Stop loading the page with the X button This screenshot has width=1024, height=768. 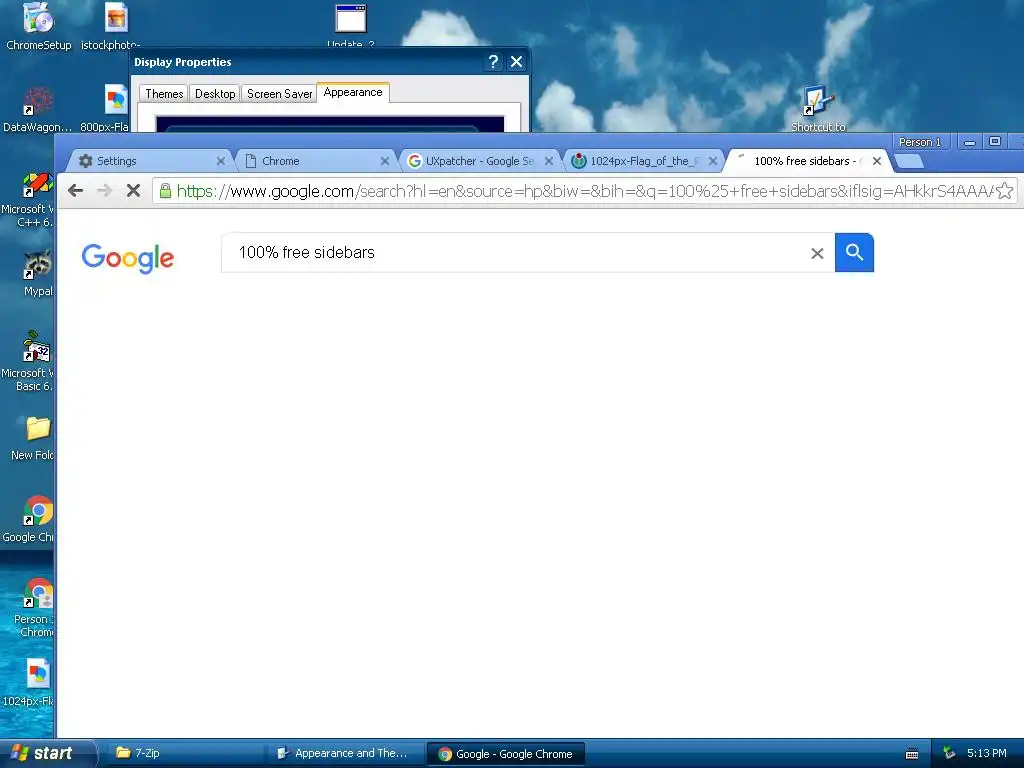(x=133, y=191)
